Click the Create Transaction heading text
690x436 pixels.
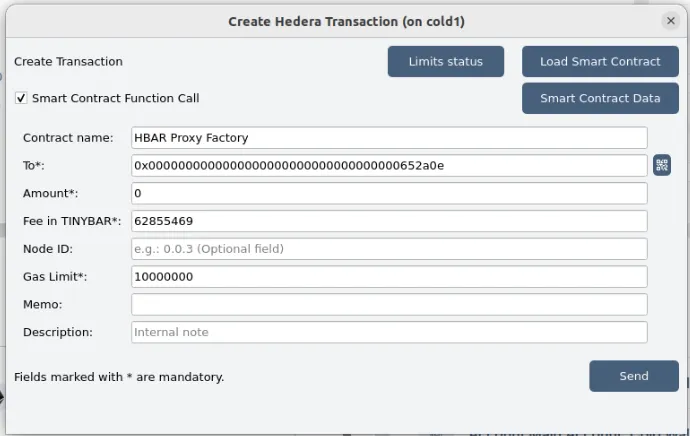pyautogui.click(x=68, y=62)
